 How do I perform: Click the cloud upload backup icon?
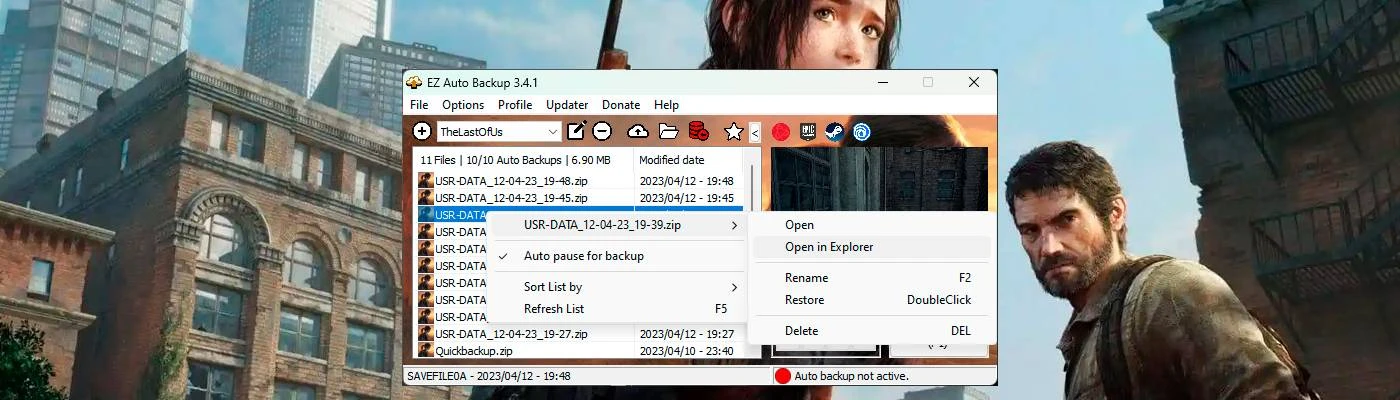638,131
